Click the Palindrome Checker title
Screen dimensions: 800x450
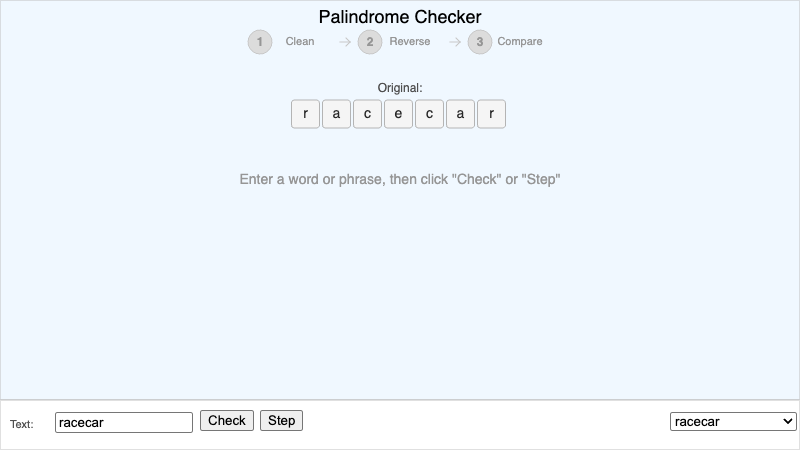pos(400,17)
